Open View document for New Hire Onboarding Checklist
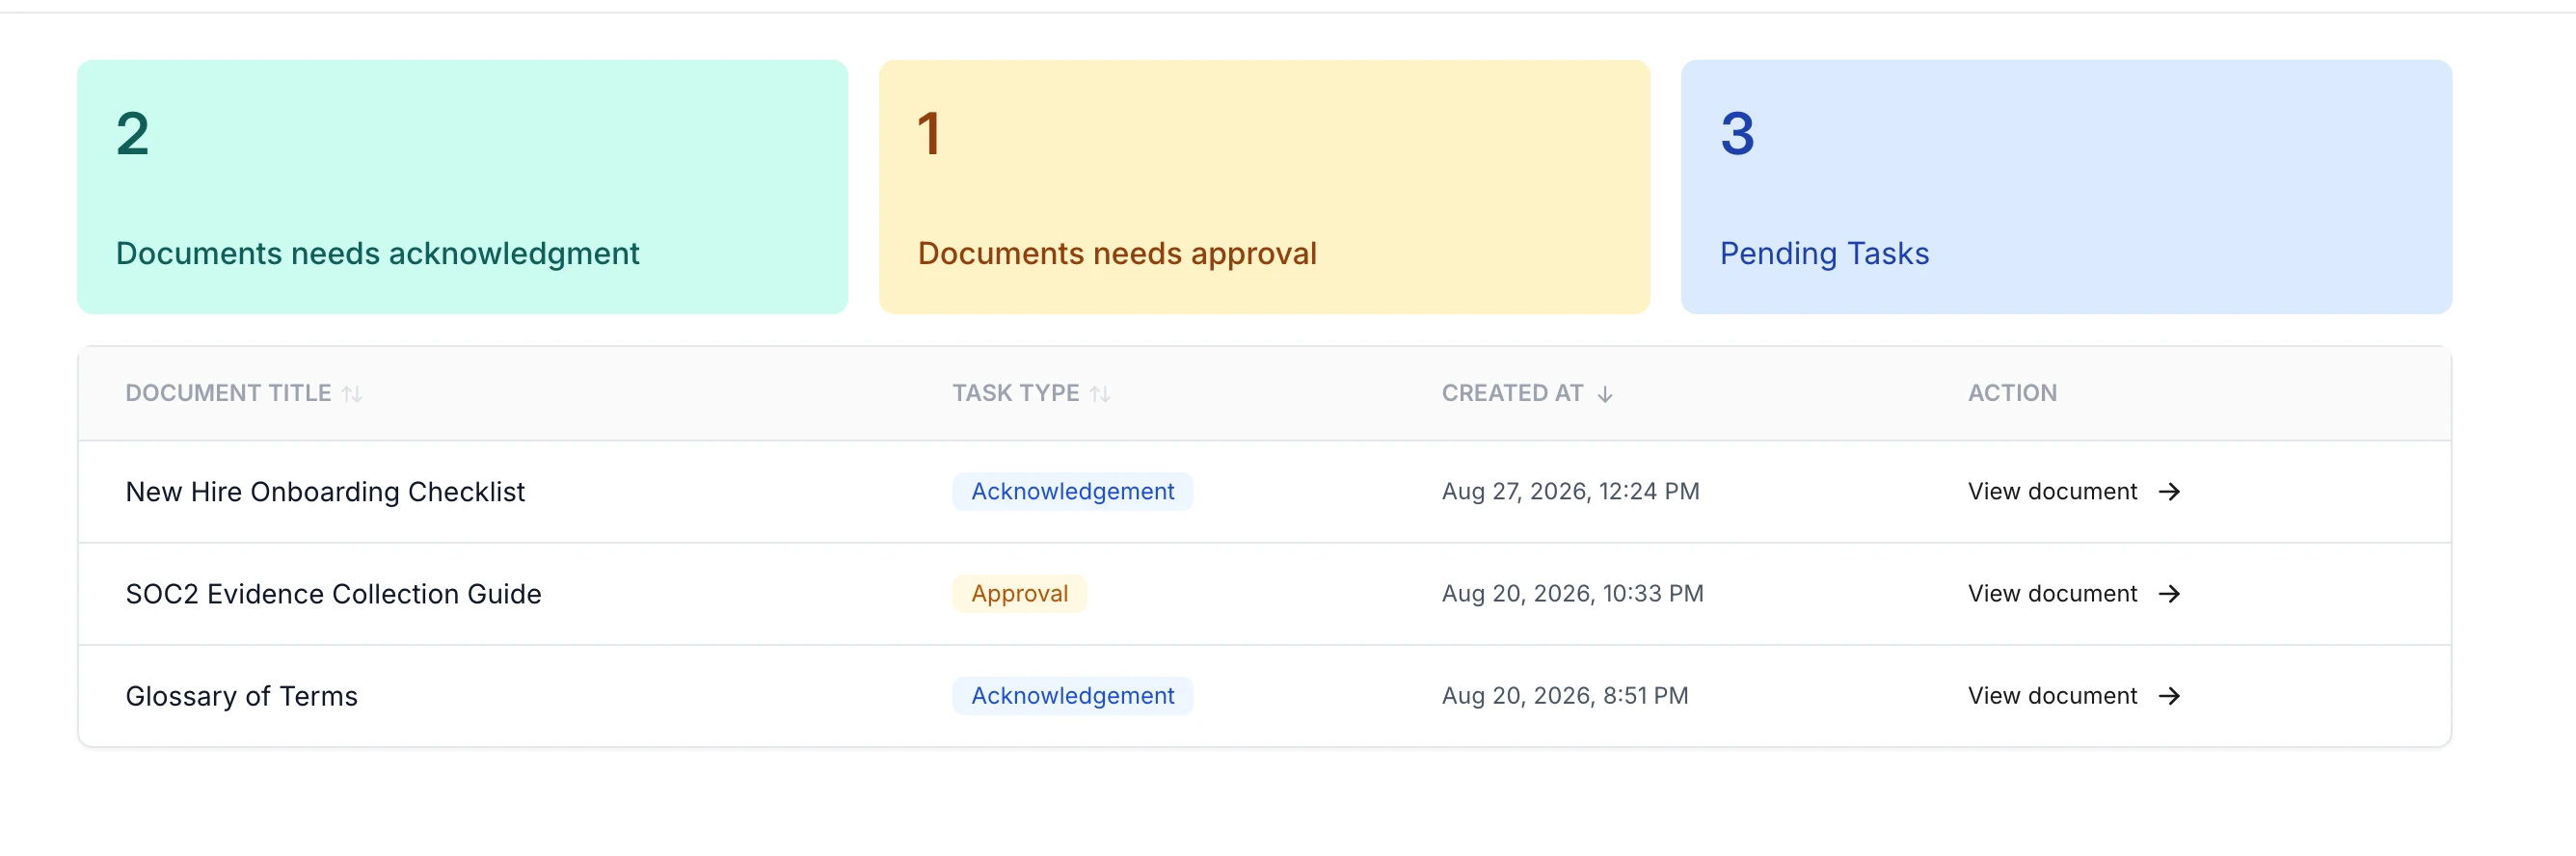The height and width of the screenshot is (856, 2576). (2074, 492)
